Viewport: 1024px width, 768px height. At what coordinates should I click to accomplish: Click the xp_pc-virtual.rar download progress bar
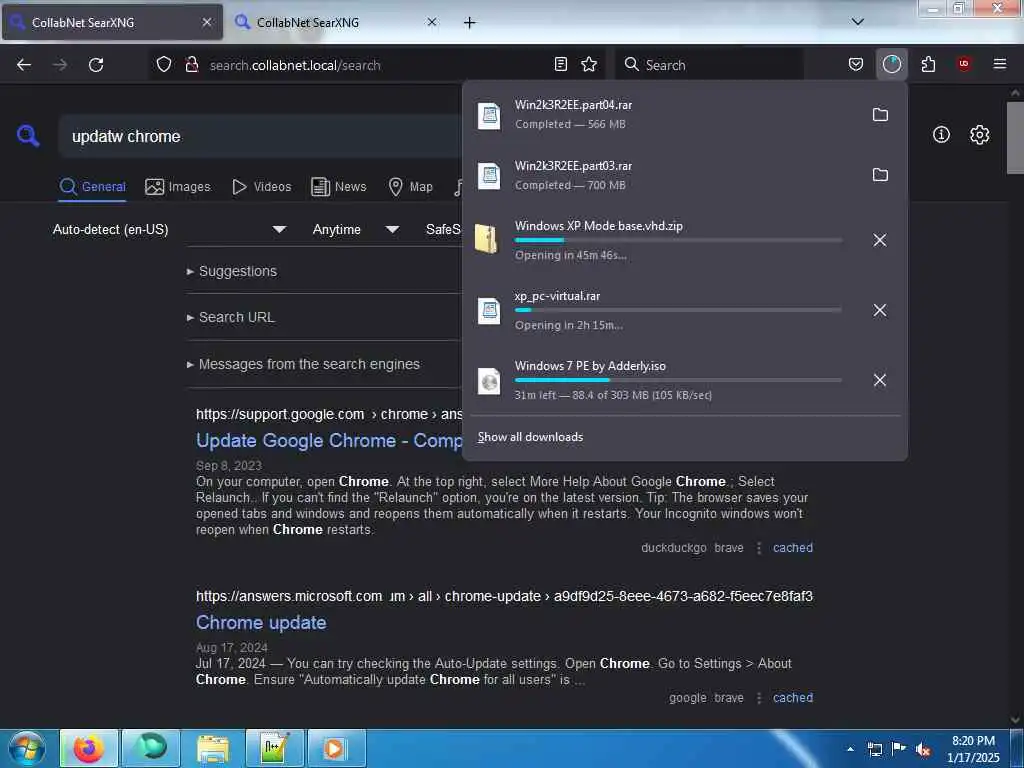[x=678, y=310]
